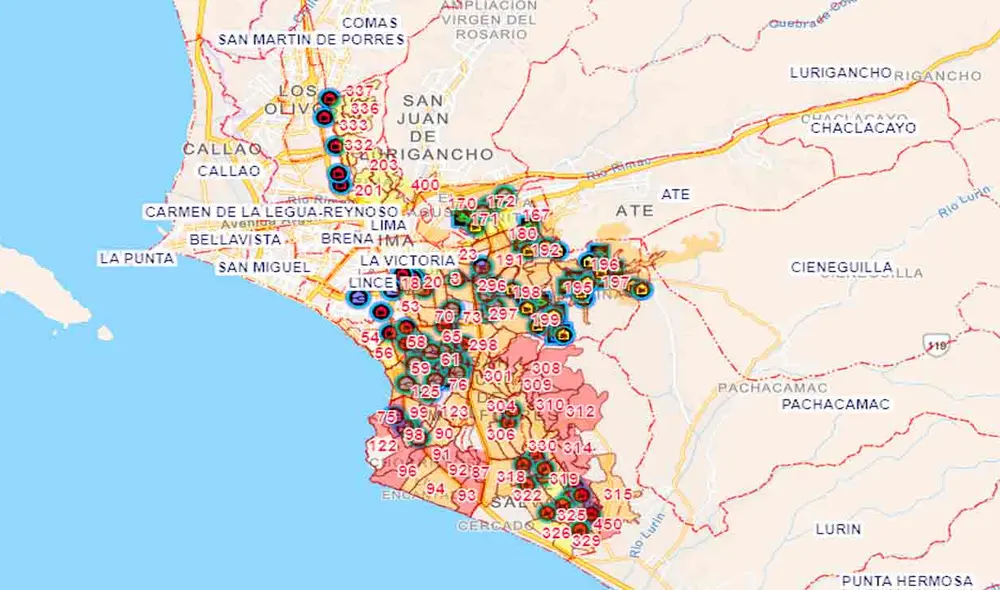The height and width of the screenshot is (590, 1000).
Task: Select the CIENEGUILLA district label
Action: [841, 267]
